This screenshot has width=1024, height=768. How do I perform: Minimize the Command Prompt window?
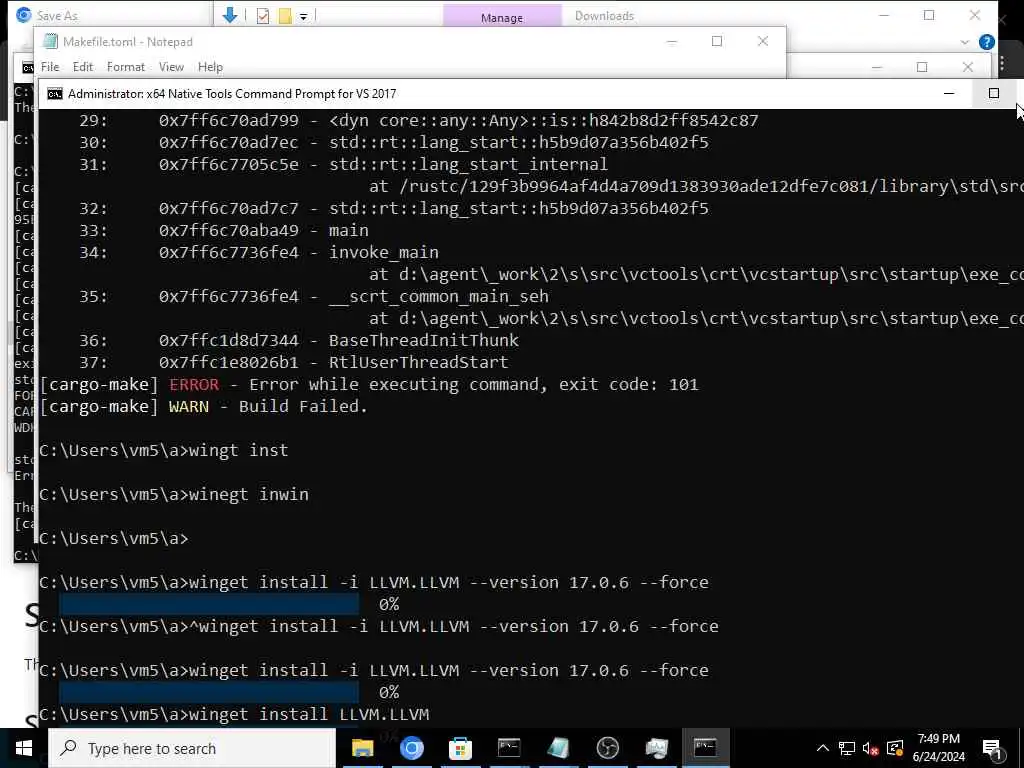[x=950, y=94]
